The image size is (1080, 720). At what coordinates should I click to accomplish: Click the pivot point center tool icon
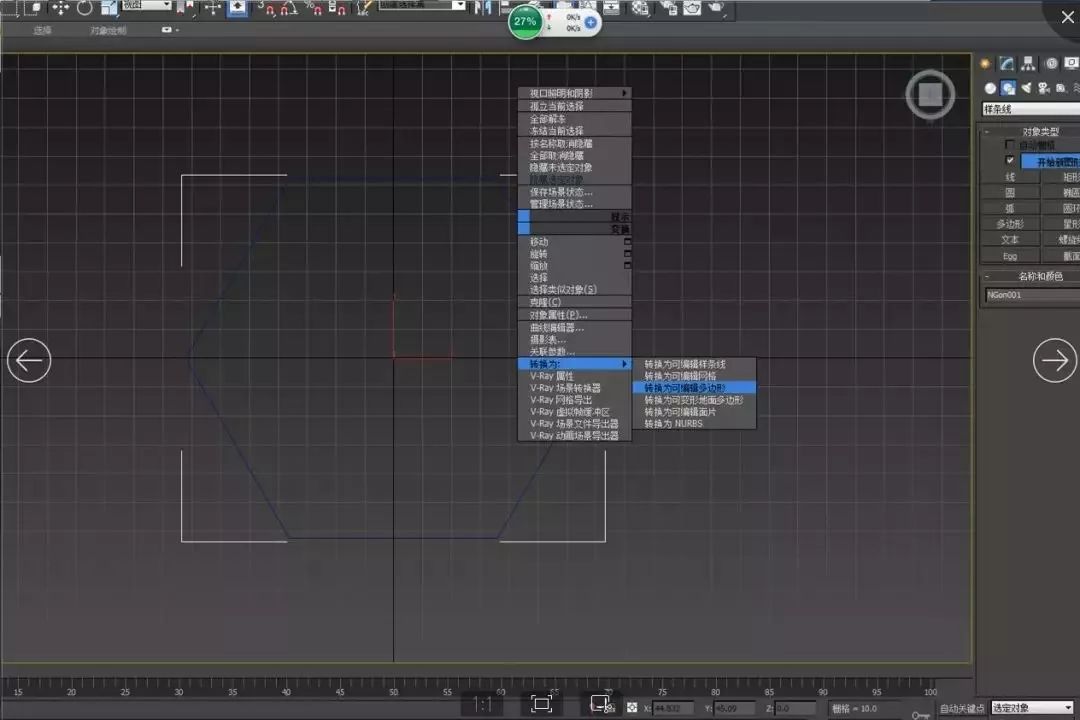point(185,8)
